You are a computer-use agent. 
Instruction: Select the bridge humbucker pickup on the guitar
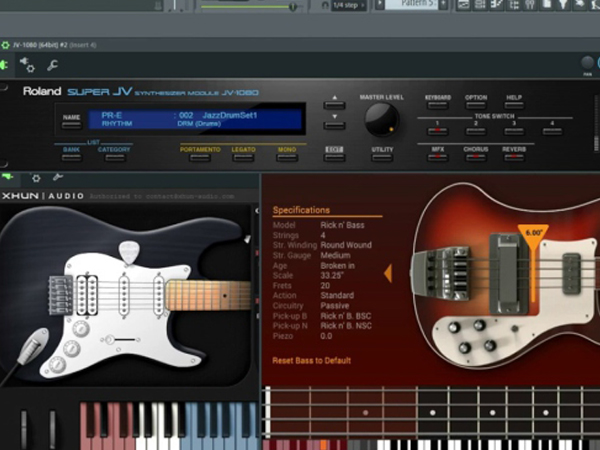[x=87, y=295]
